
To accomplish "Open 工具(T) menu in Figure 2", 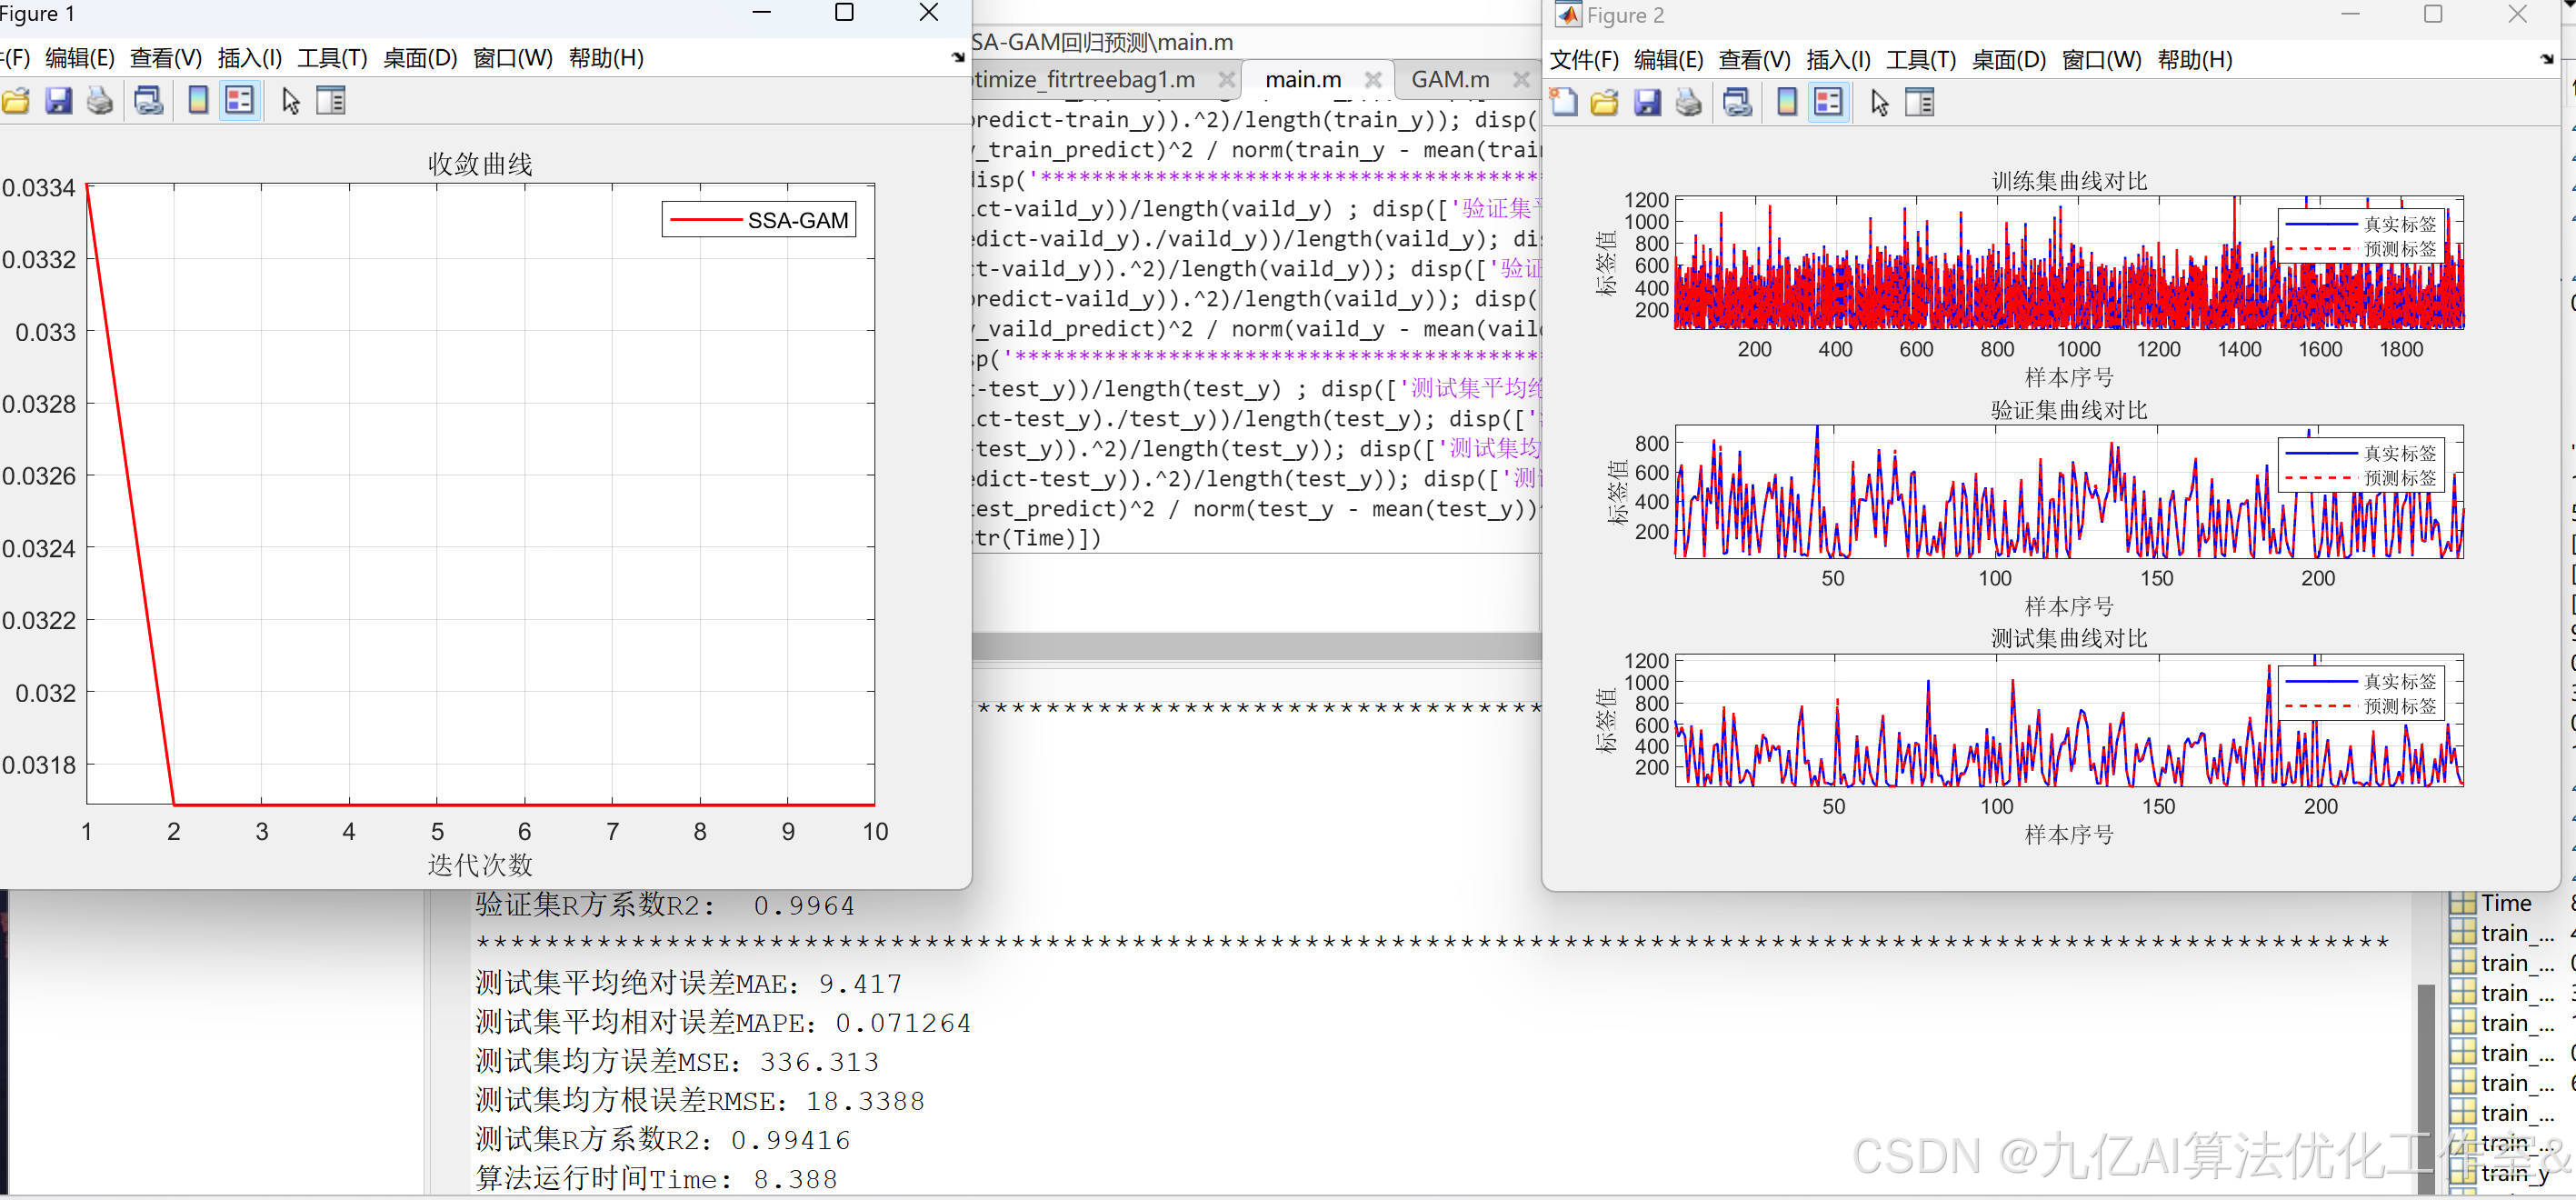I will pyautogui.click(x=1920, y=60).
